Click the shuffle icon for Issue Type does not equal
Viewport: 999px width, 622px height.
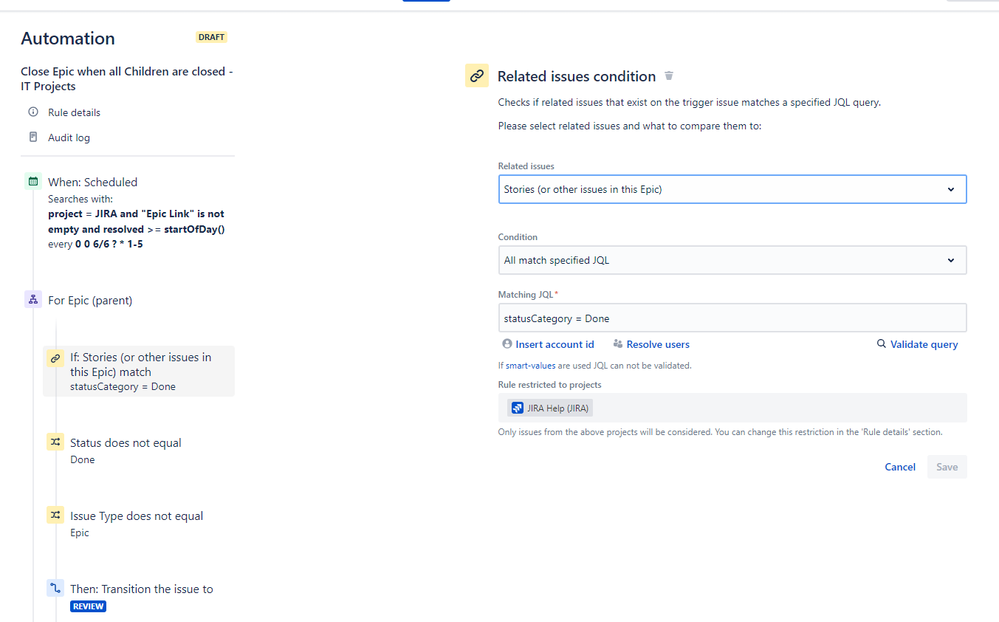pyautogui.click(x=55, y=514)
